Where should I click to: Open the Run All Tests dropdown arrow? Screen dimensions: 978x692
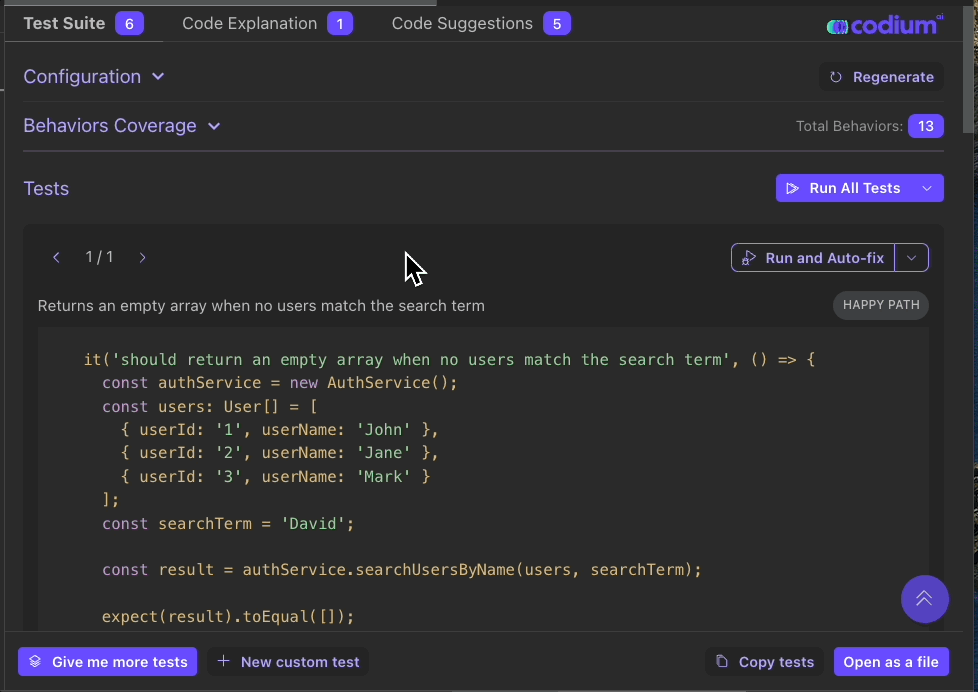927,188
